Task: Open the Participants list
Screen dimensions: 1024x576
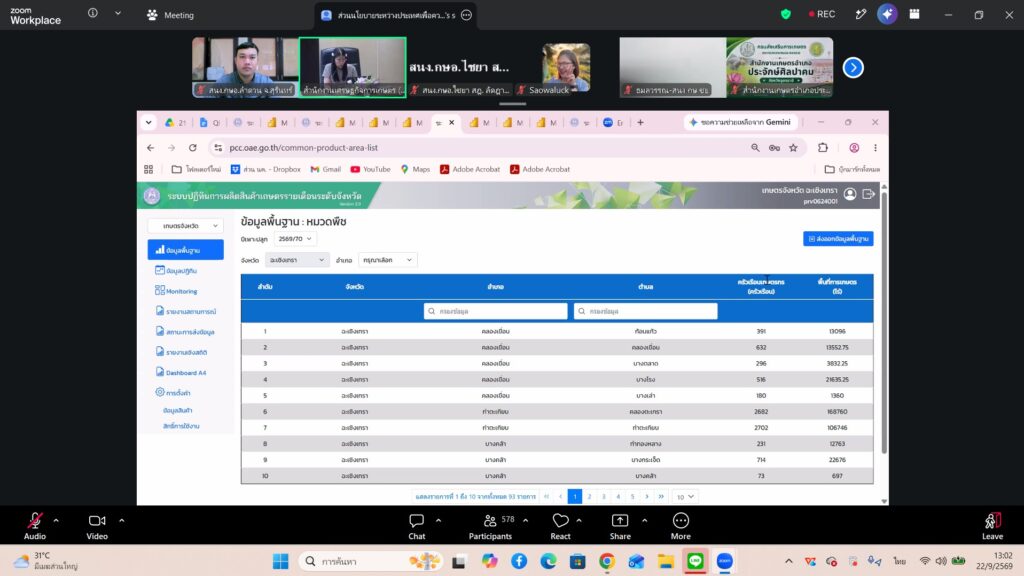Action: pyautogui.click(x=490, y=526)
